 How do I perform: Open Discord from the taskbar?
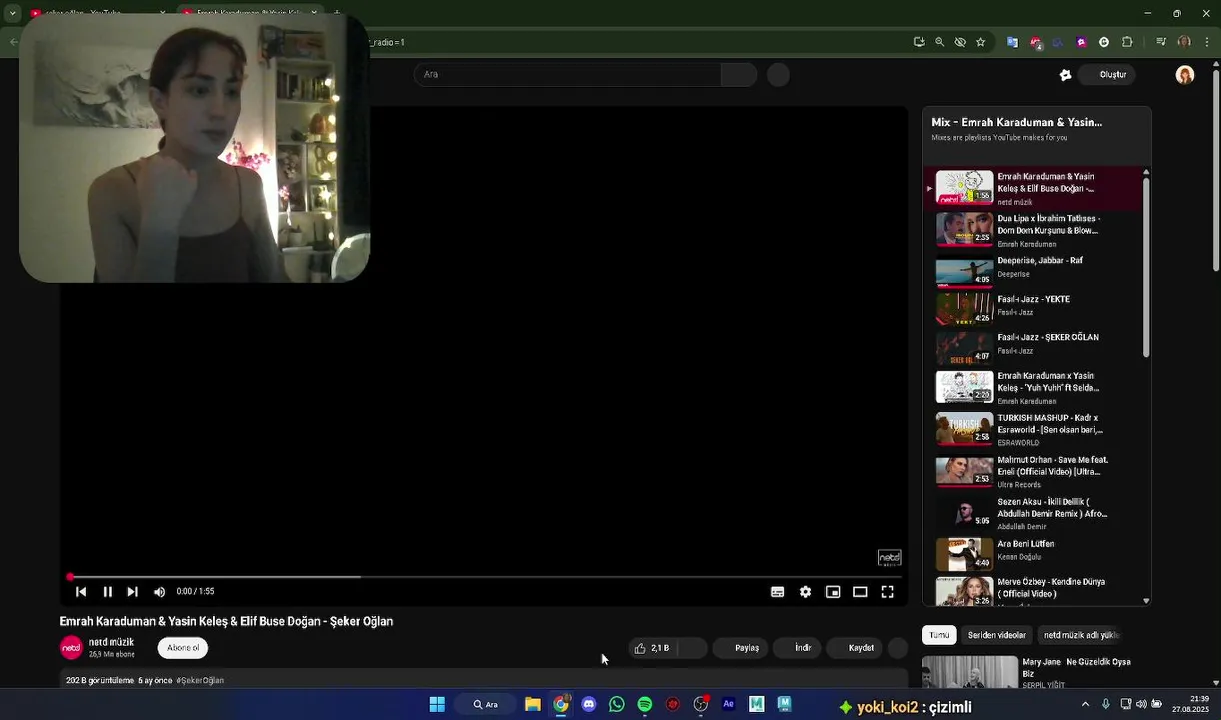589,704
